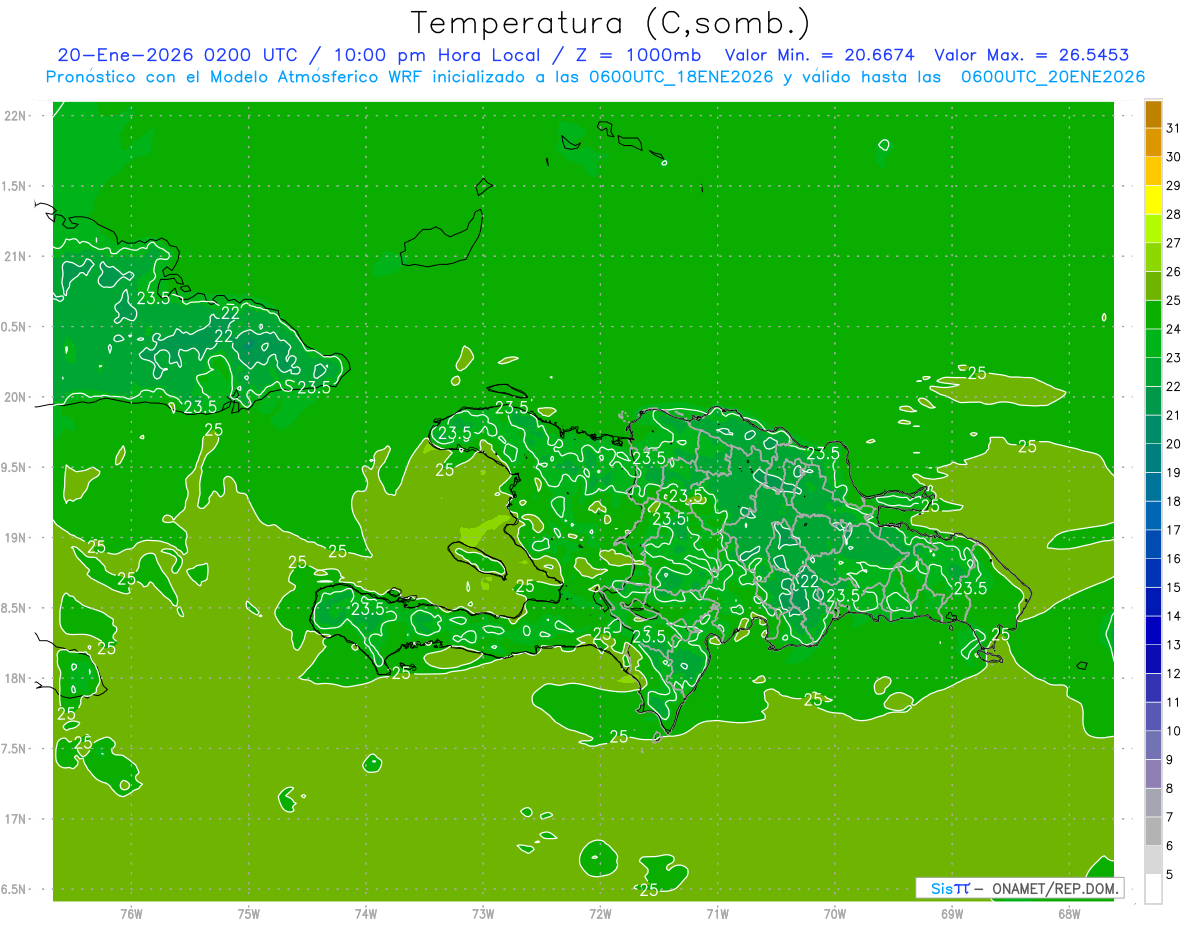Select the date '20-Ene-2026 0200 UTC'

(x=177, y=55)
